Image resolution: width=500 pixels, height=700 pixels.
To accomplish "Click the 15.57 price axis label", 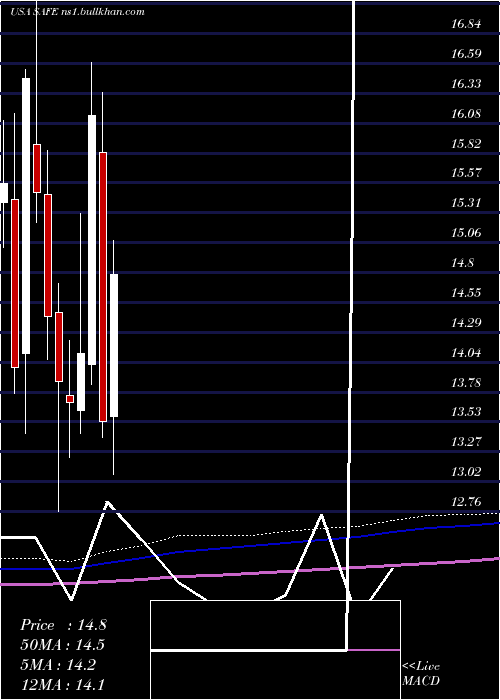I will [x=466, y=173].
